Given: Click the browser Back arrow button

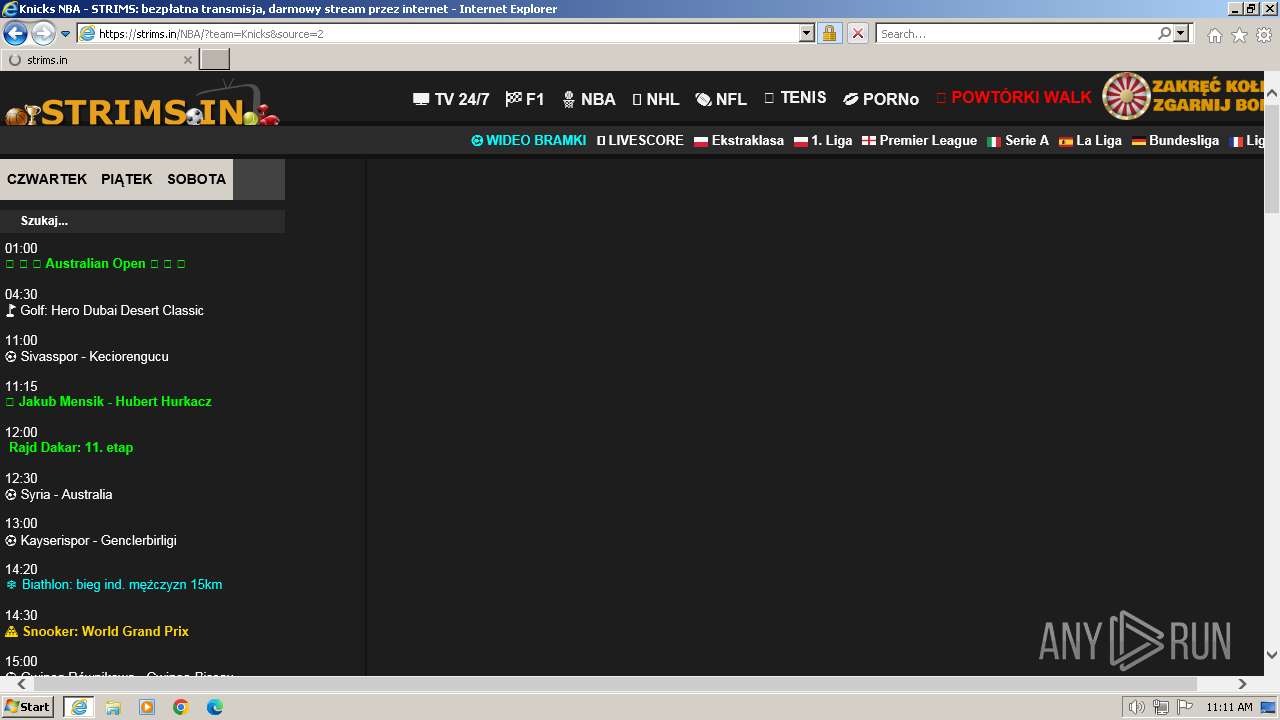Looking at the screenshot, I should coord(15,33).
